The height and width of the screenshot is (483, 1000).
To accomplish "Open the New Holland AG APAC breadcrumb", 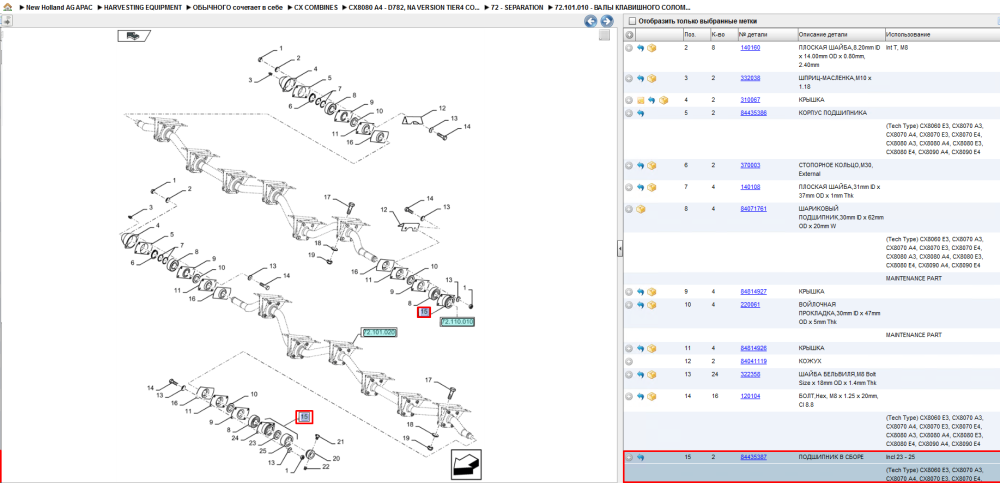I will (x=59, y=8).
